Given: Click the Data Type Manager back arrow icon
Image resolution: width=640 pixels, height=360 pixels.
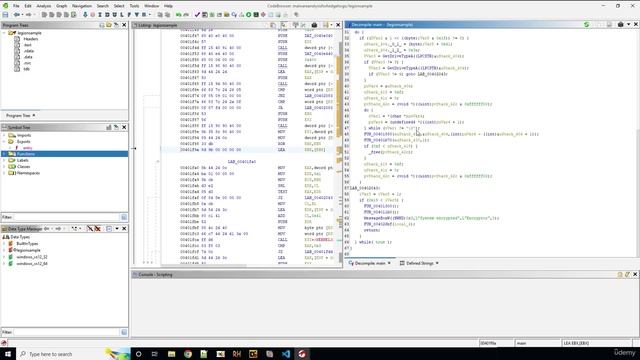Looking at the screenshot, I should (x=46, y=229).
